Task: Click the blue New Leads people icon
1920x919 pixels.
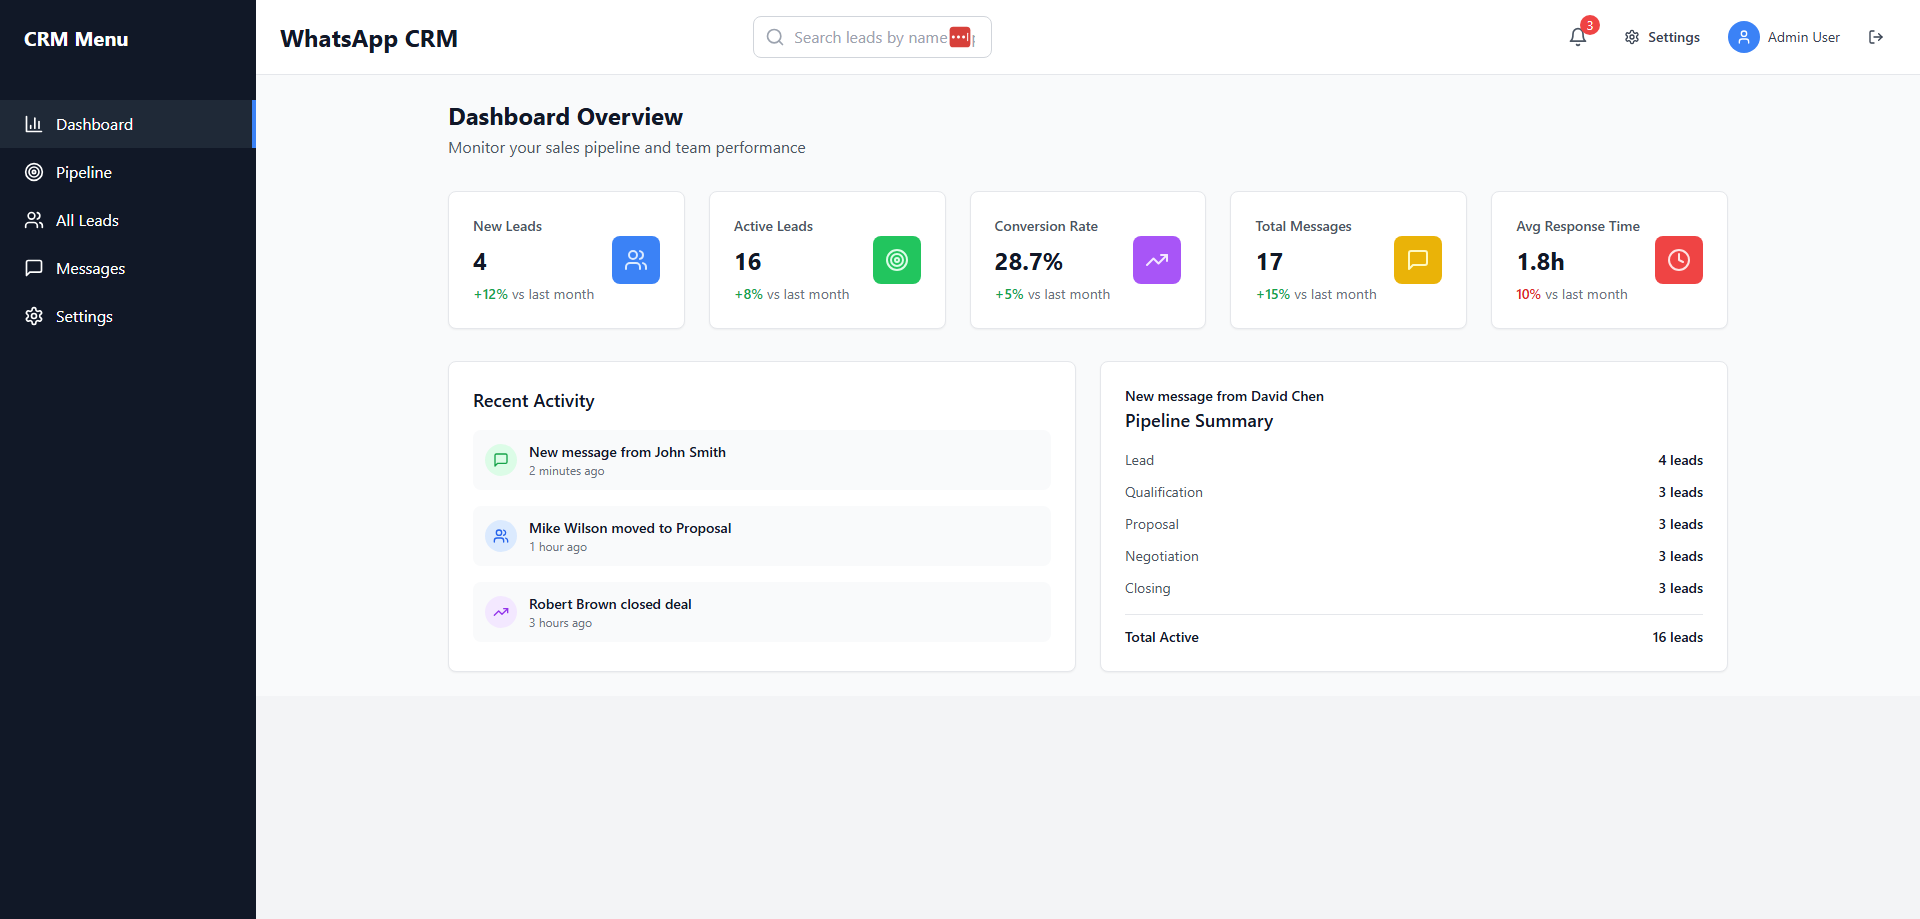Action: pos(635,260)
